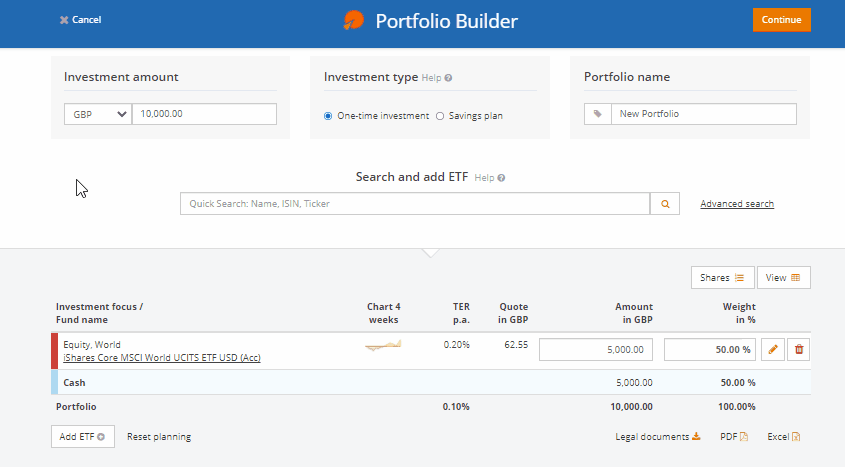Select One-time investment radio button

[328, 116]
